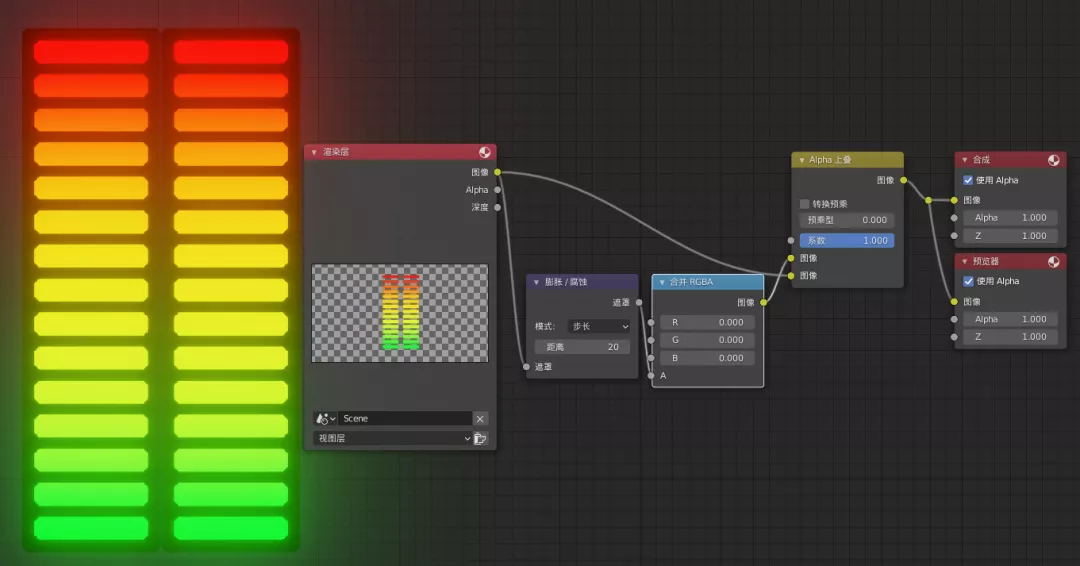Click the Alpha 1.000 field in 预览器 node
1080x566 pixels.
coord(1010,319)
